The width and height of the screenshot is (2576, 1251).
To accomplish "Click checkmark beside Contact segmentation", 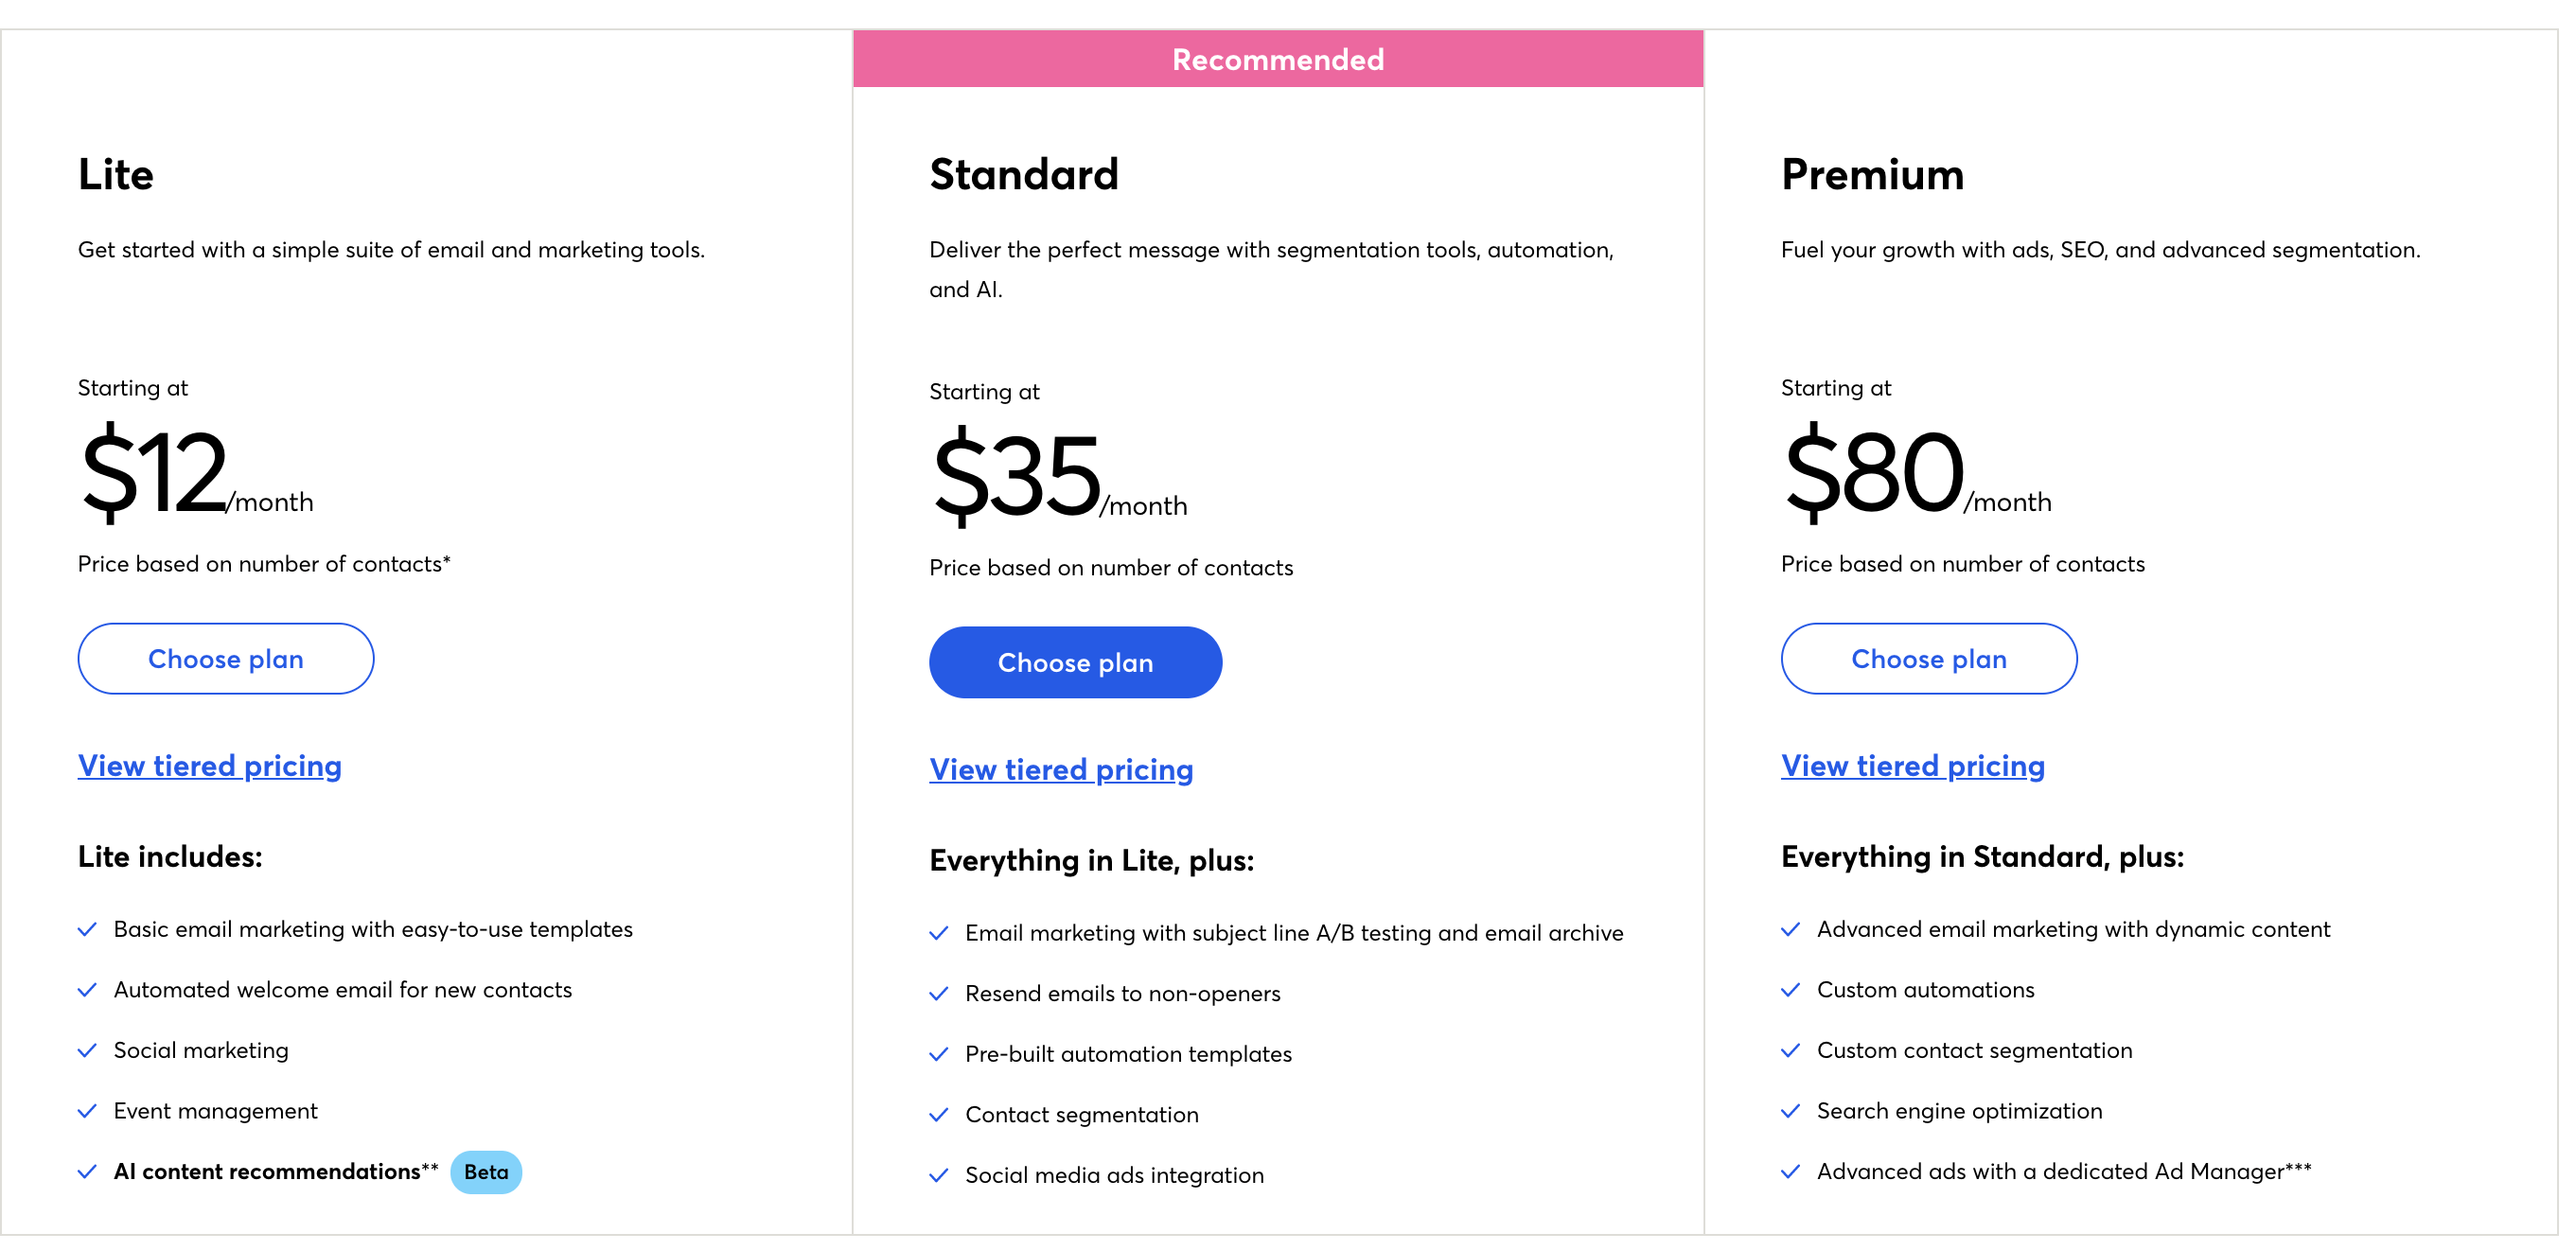I will [x=939, y=1115].
